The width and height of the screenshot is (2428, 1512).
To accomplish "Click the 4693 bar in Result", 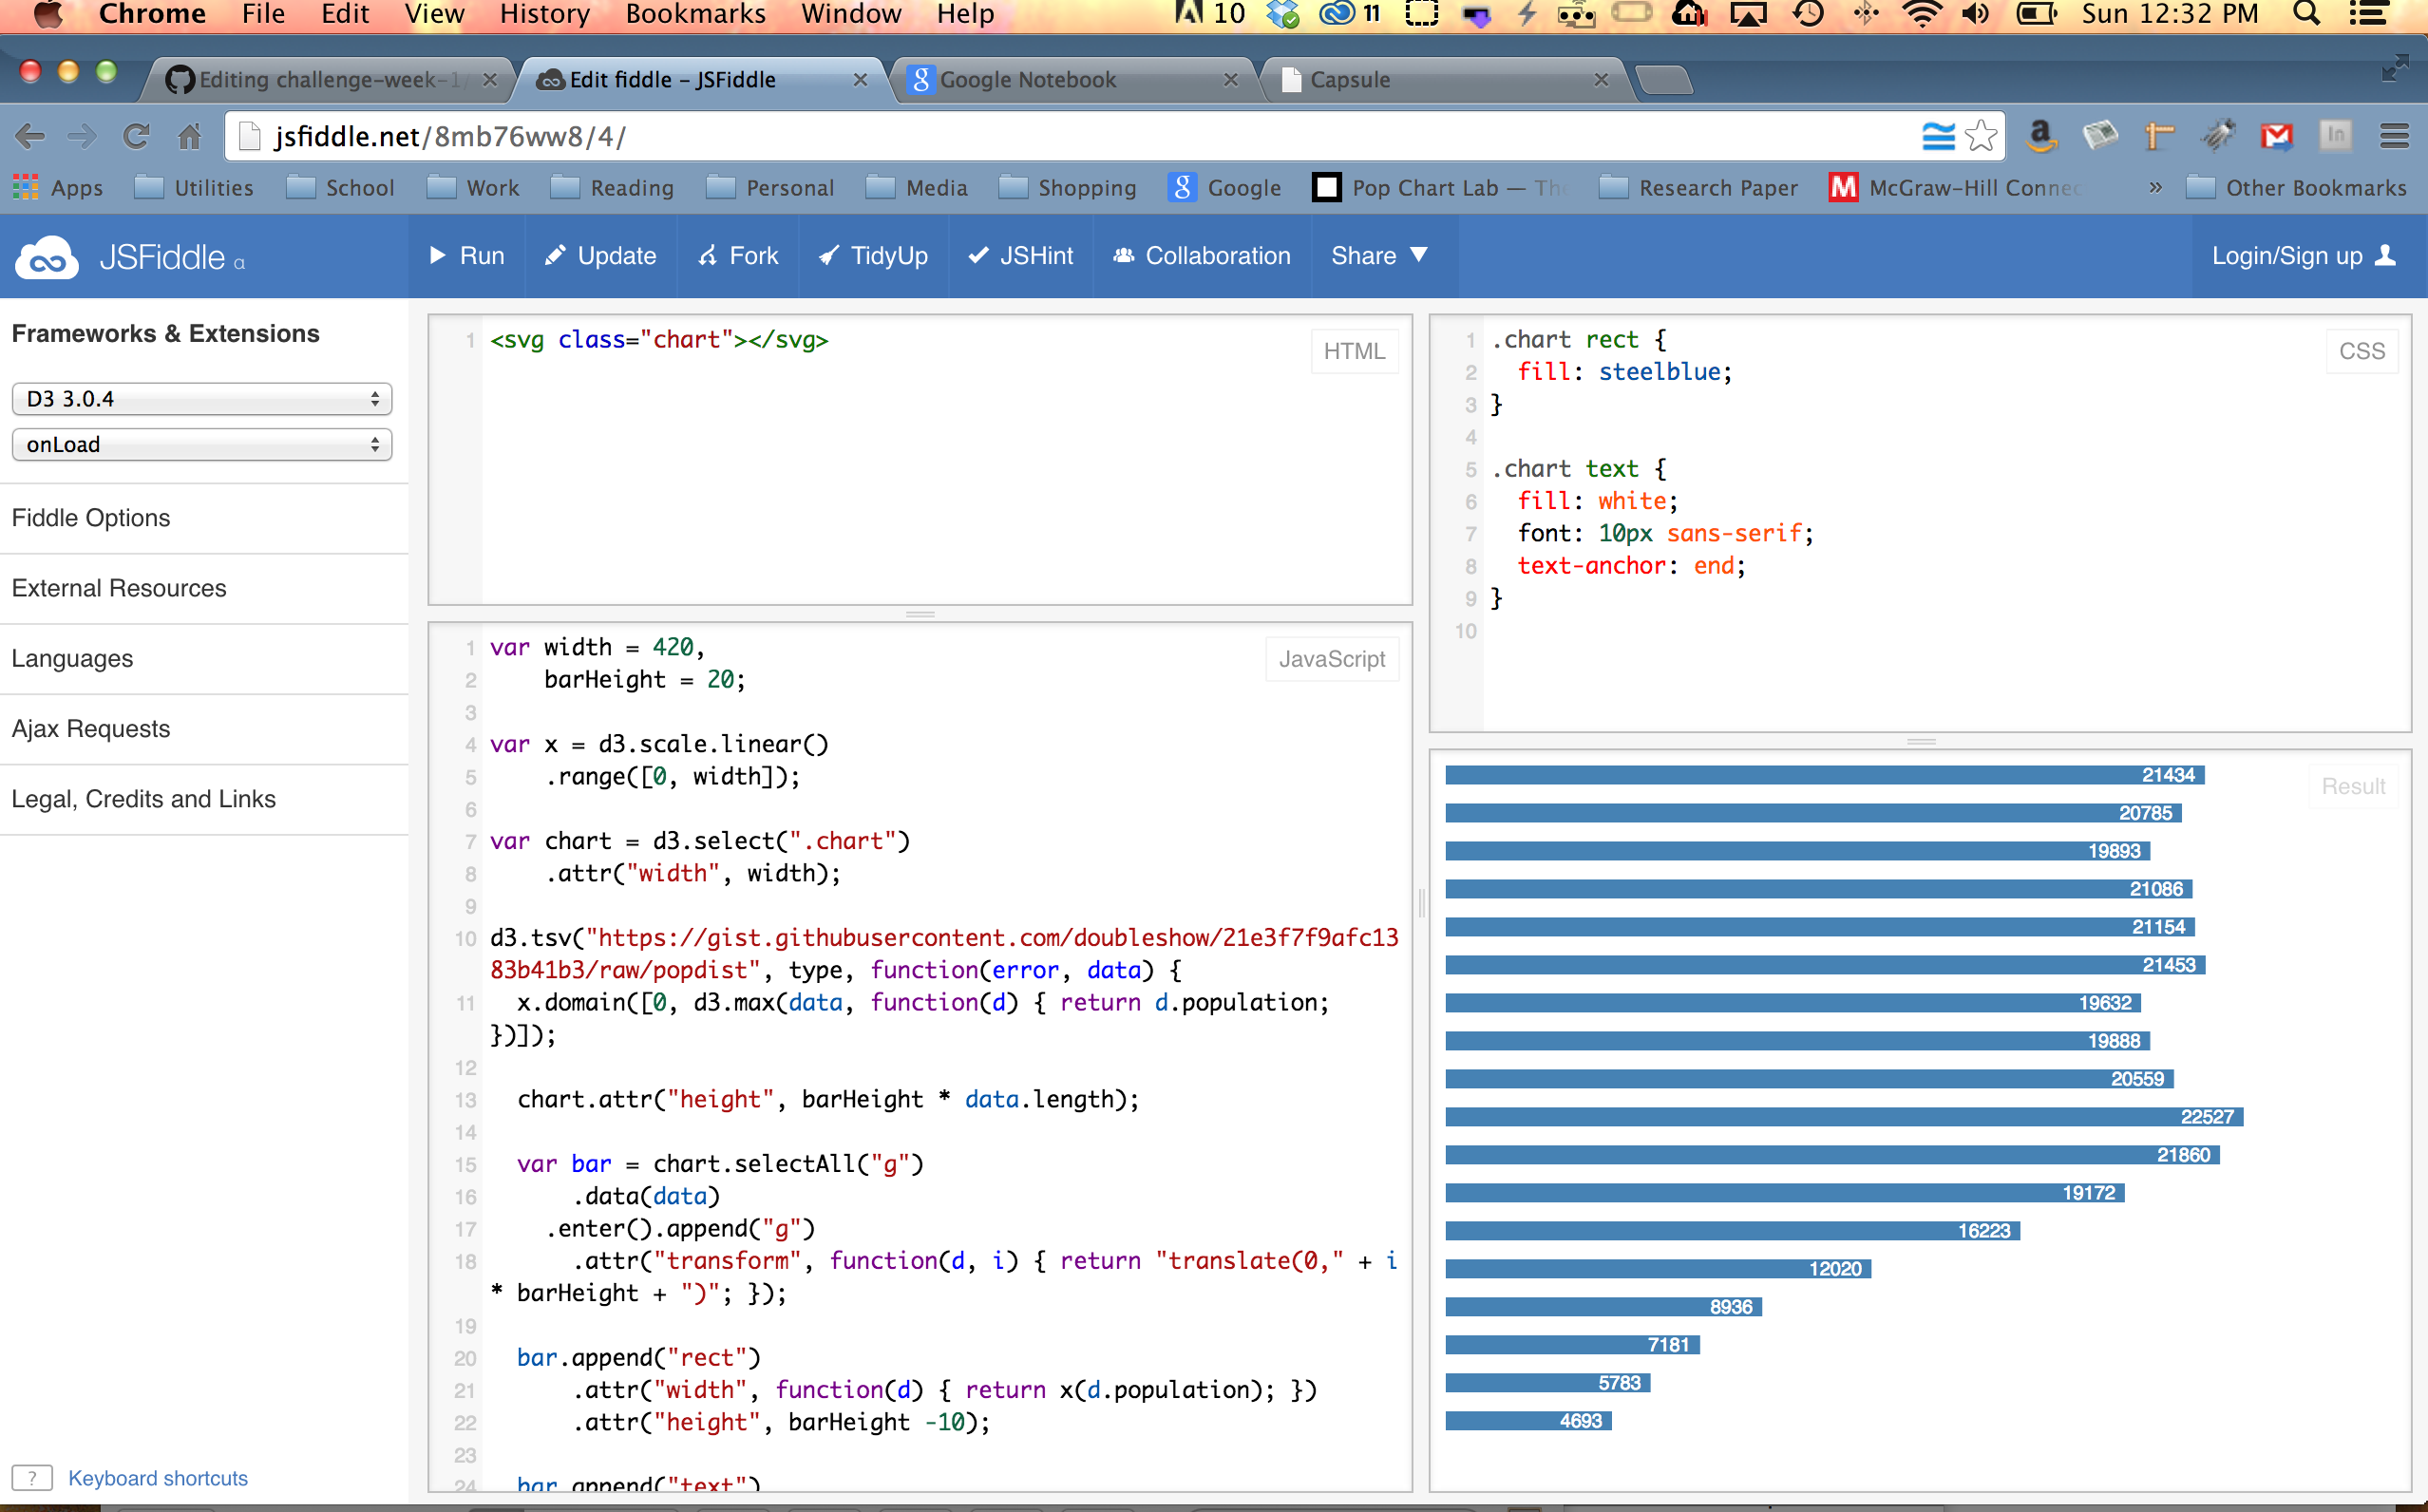I will coord(1528,1421).
